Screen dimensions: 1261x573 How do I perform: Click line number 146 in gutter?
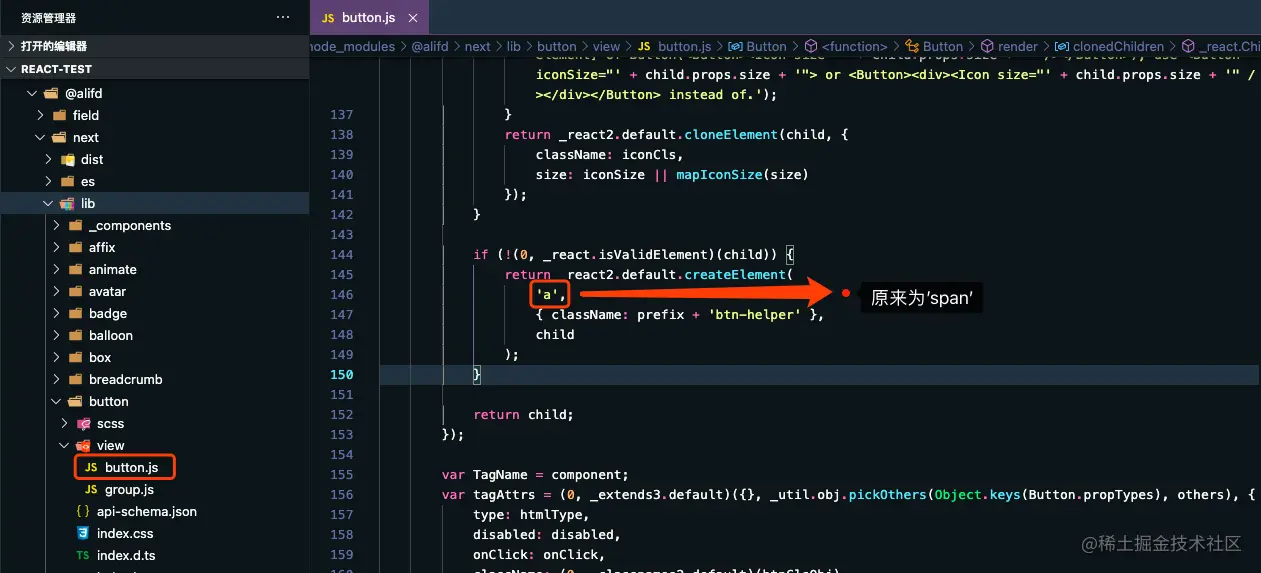[x=341, y=294]
